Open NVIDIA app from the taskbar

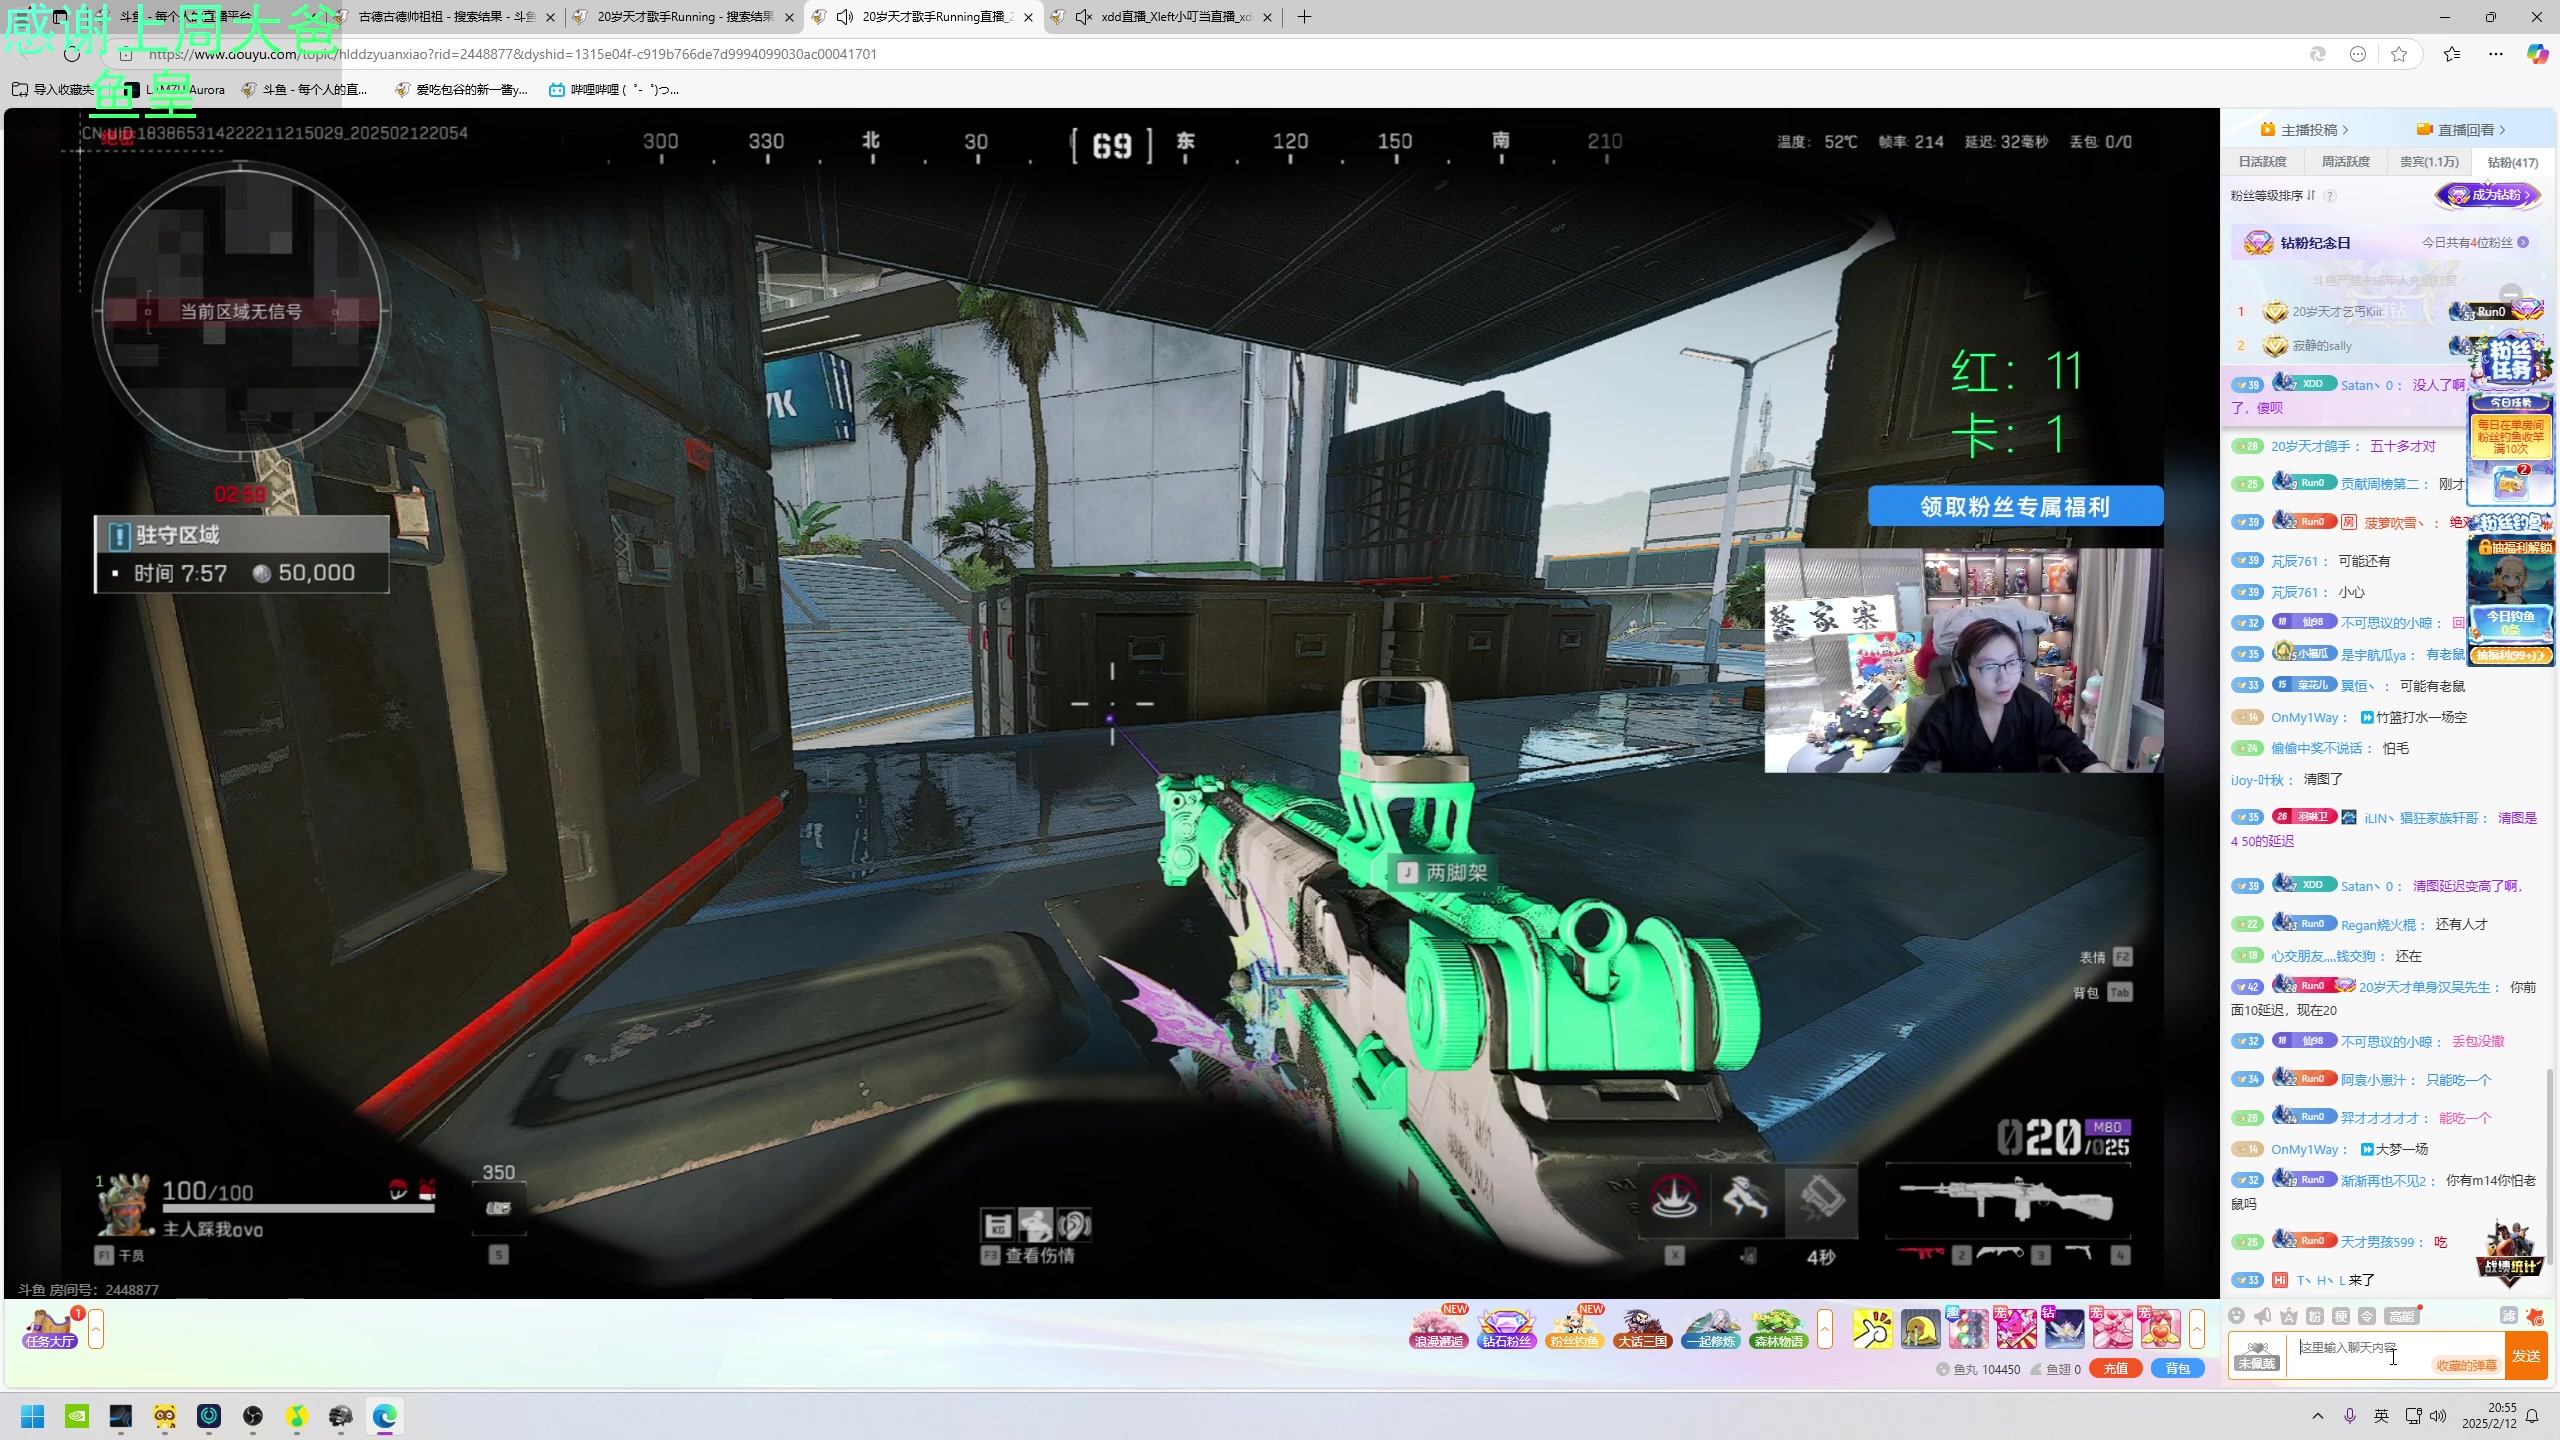coord(77,1416)
